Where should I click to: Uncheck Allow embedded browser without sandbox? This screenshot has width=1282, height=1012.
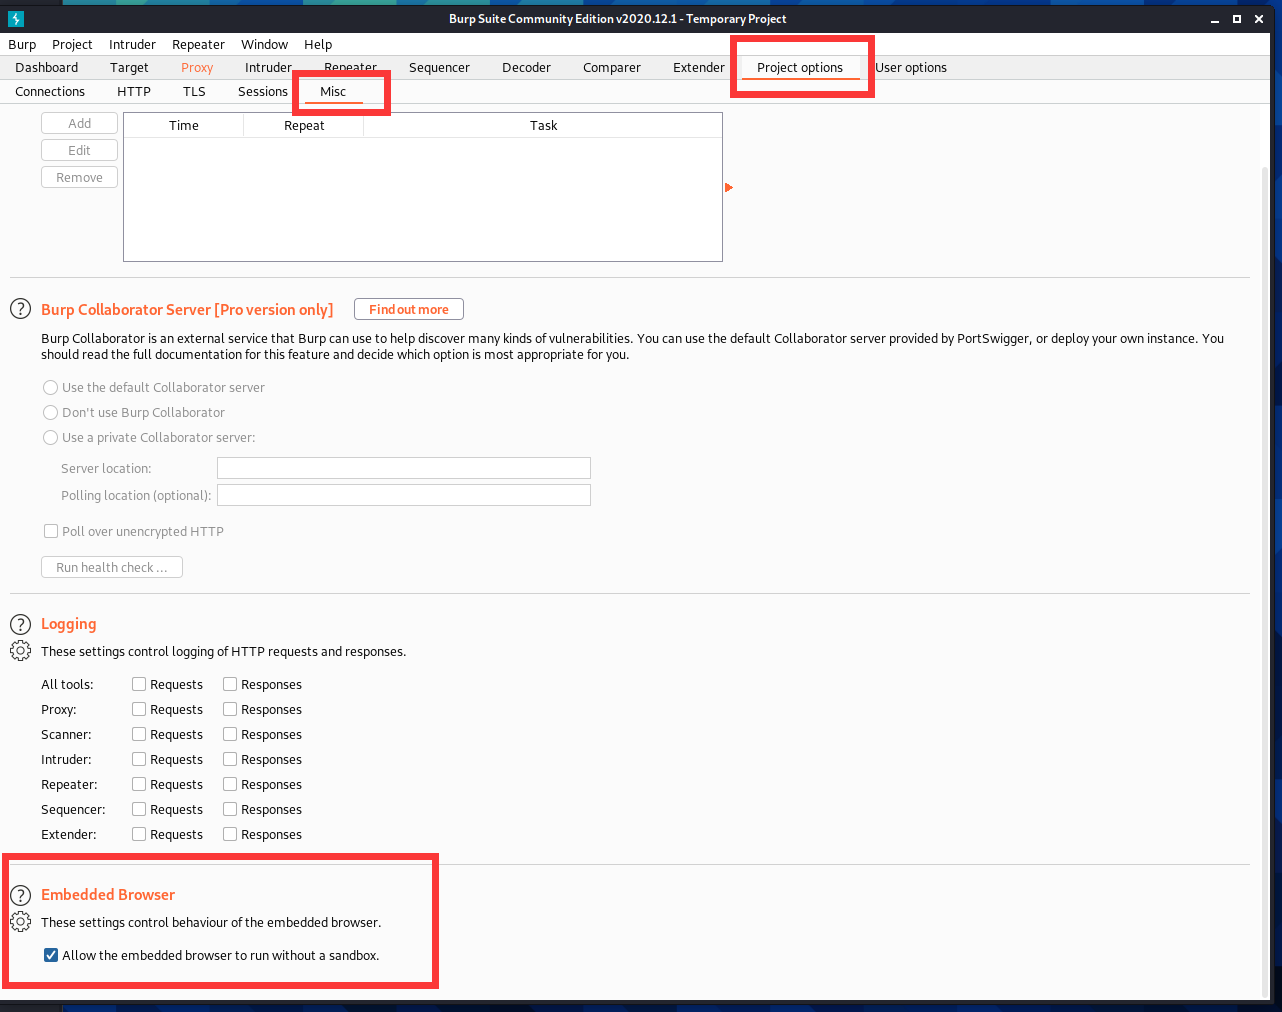click(51, 955)
